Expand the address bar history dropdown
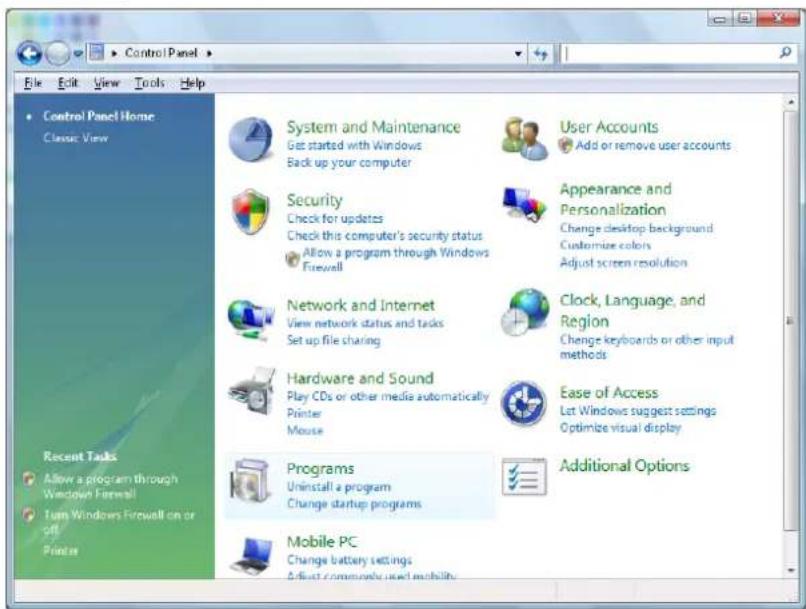806x609 pixels. [518, 53]
